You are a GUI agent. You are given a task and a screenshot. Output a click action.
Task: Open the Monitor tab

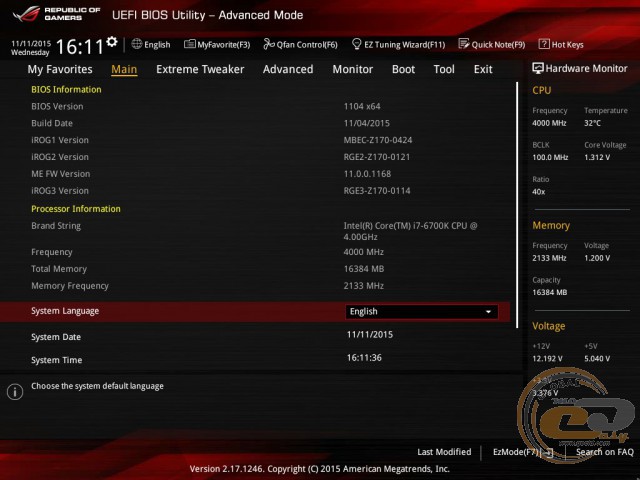353,69
